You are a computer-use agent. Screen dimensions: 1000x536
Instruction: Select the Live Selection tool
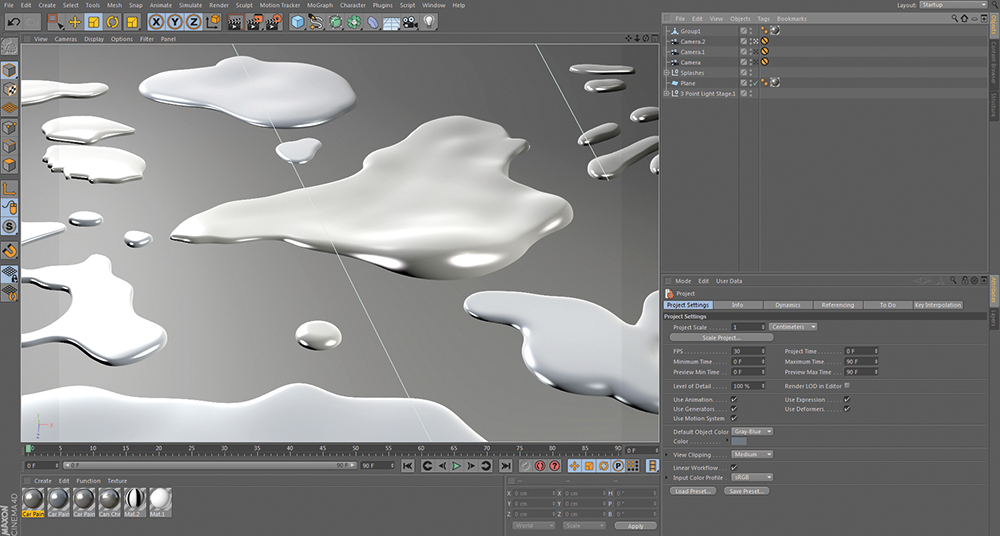click(55, 22)
